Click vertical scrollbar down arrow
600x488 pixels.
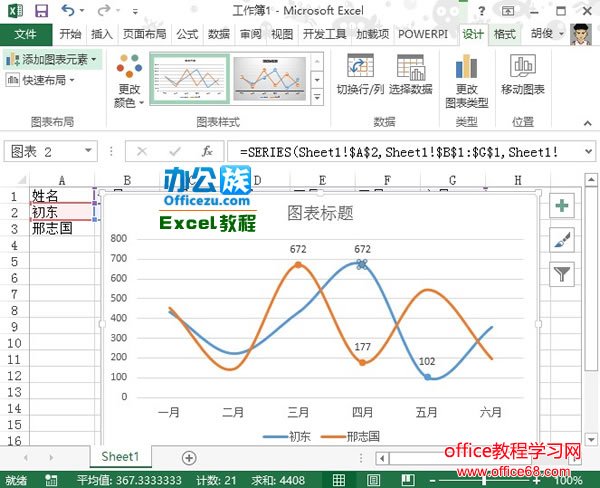click(x=591, y=439)
